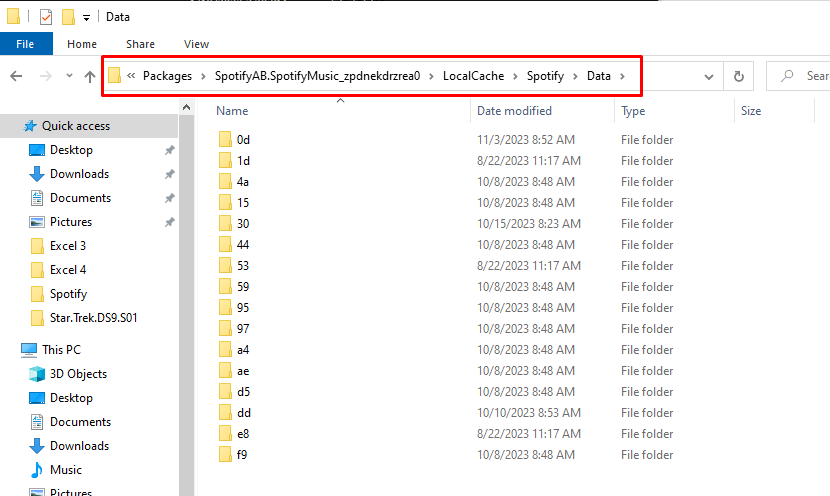Switch to the View ribbon tab
Viewport: 830px width, 496px height.
click(196, 44)
